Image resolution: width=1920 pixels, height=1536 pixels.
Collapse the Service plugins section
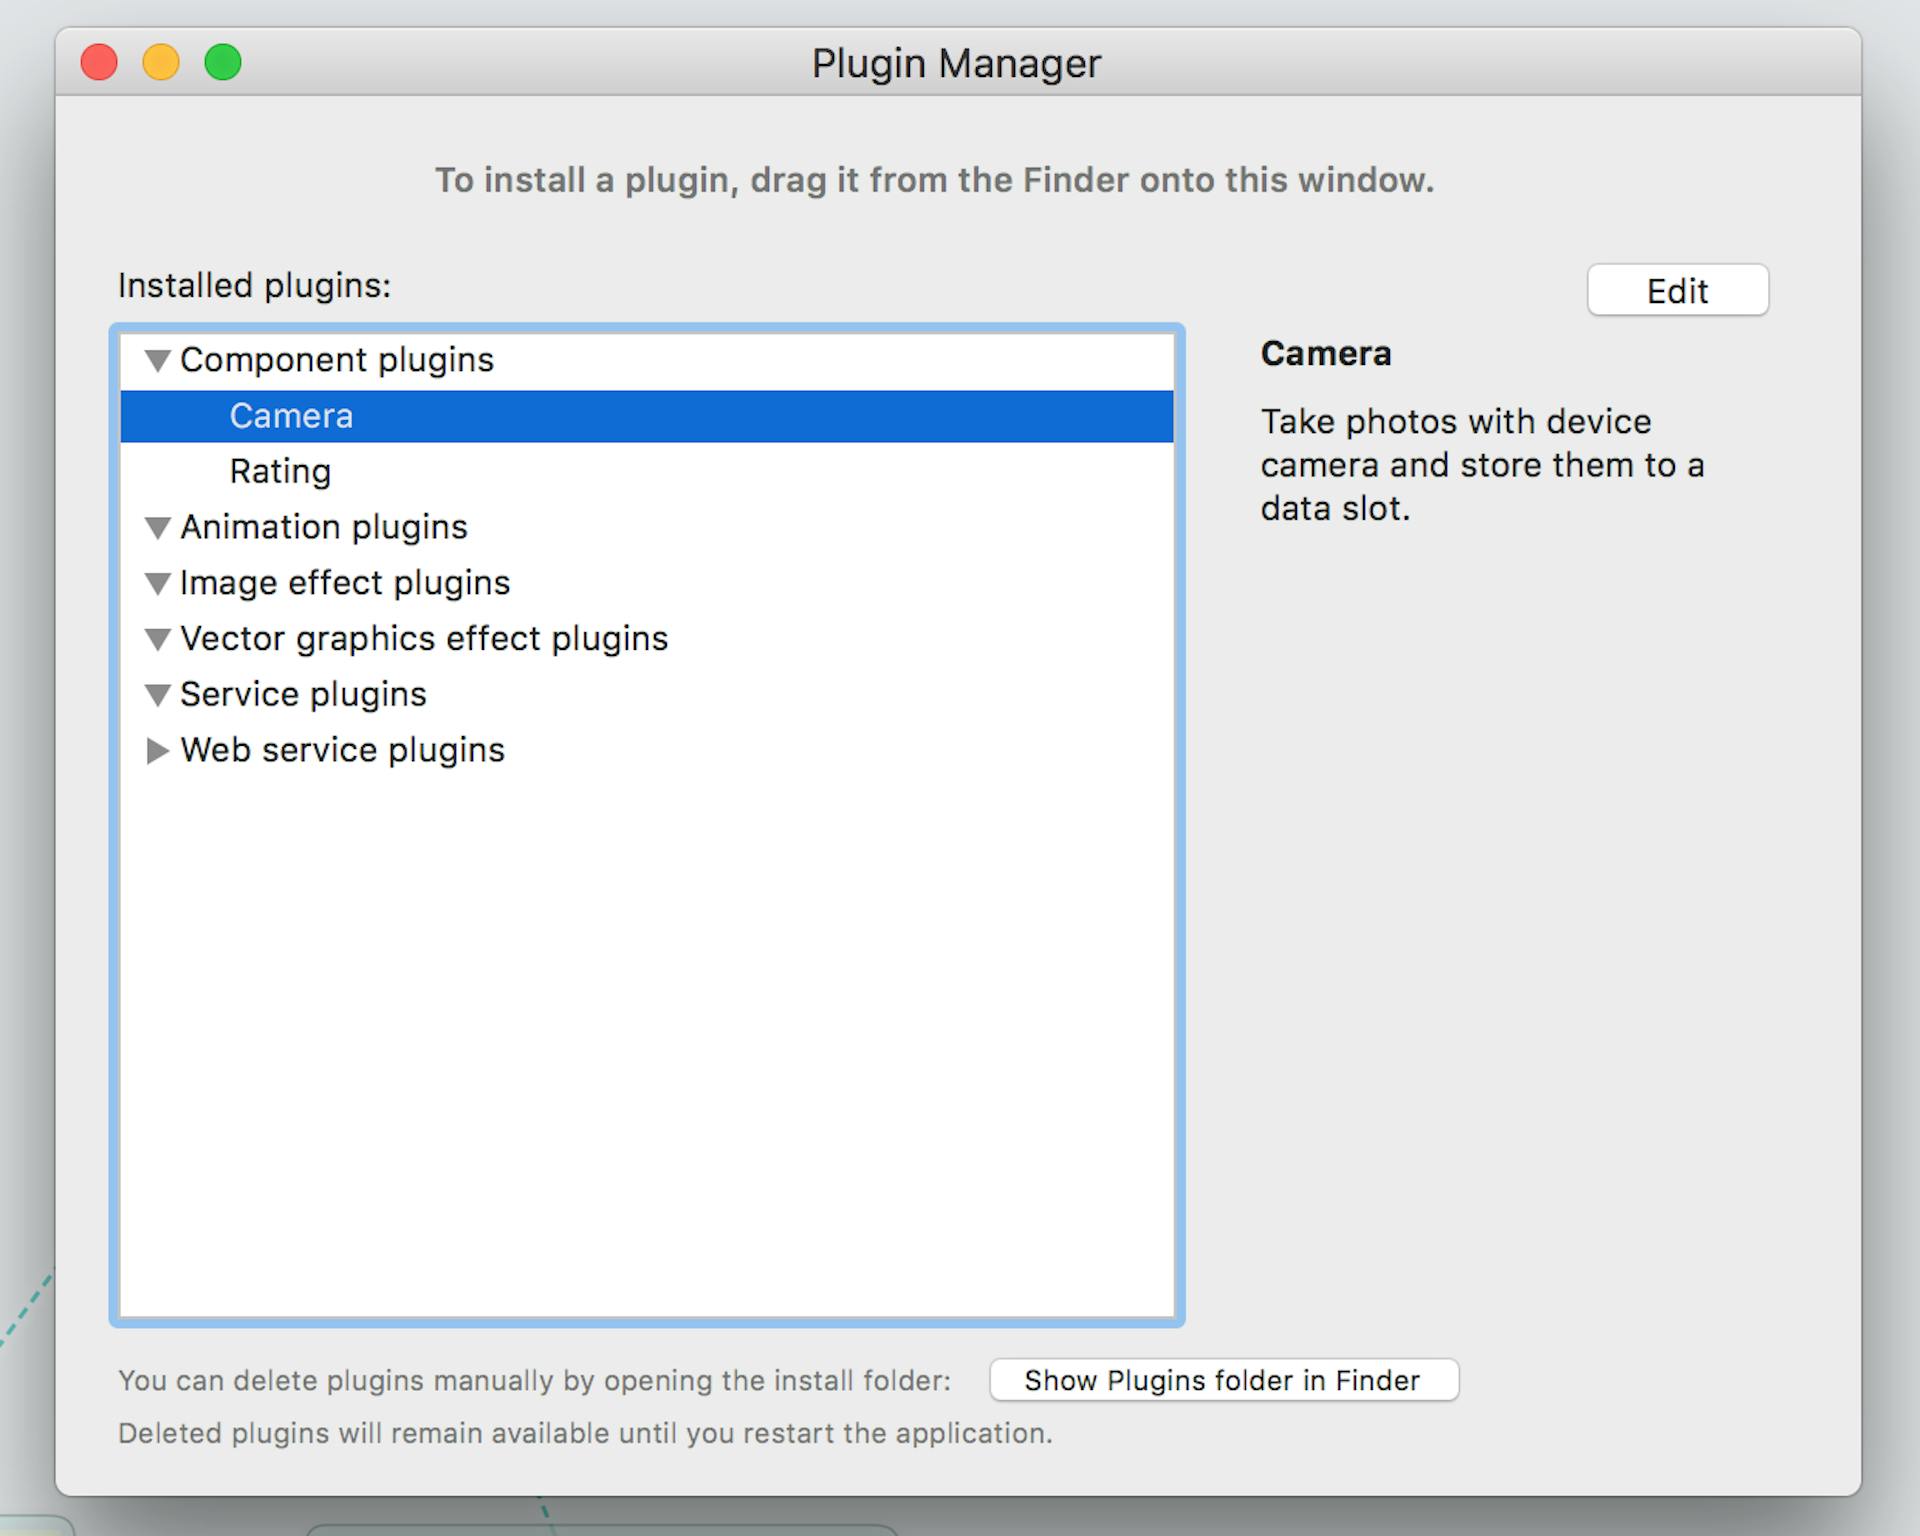point(158,695)
